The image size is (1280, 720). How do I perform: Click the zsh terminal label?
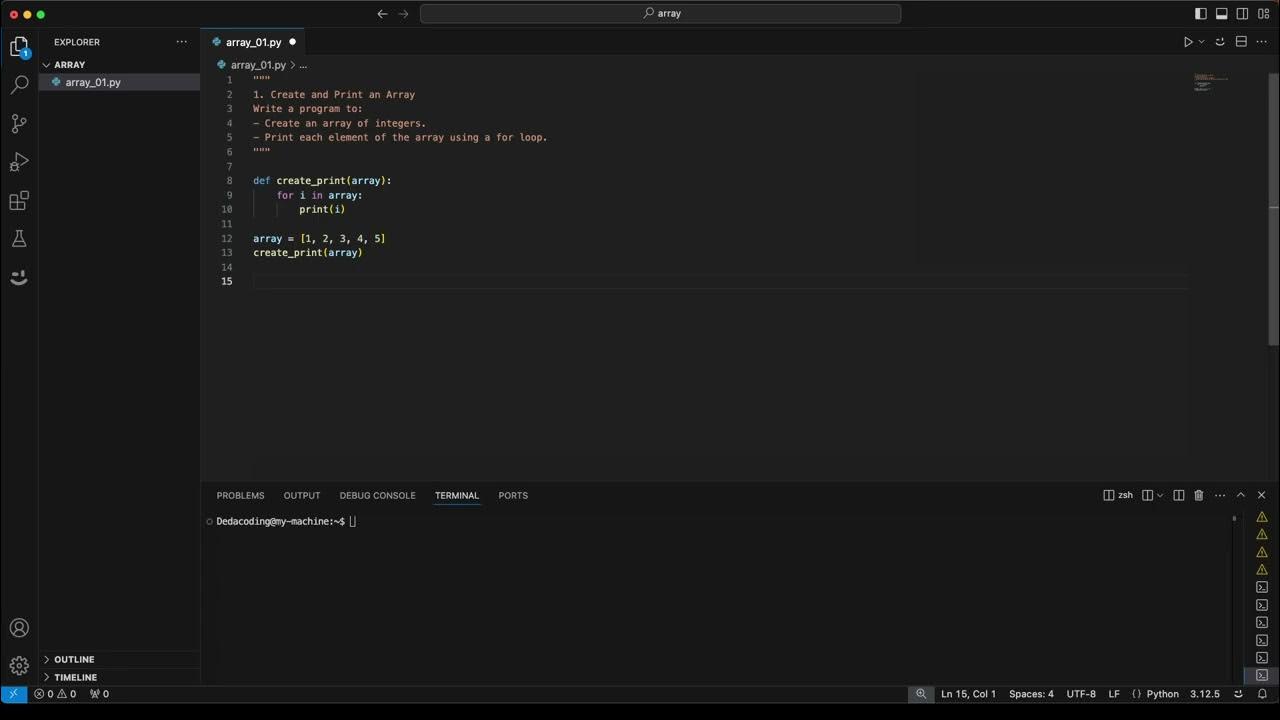click(1118, 495)
